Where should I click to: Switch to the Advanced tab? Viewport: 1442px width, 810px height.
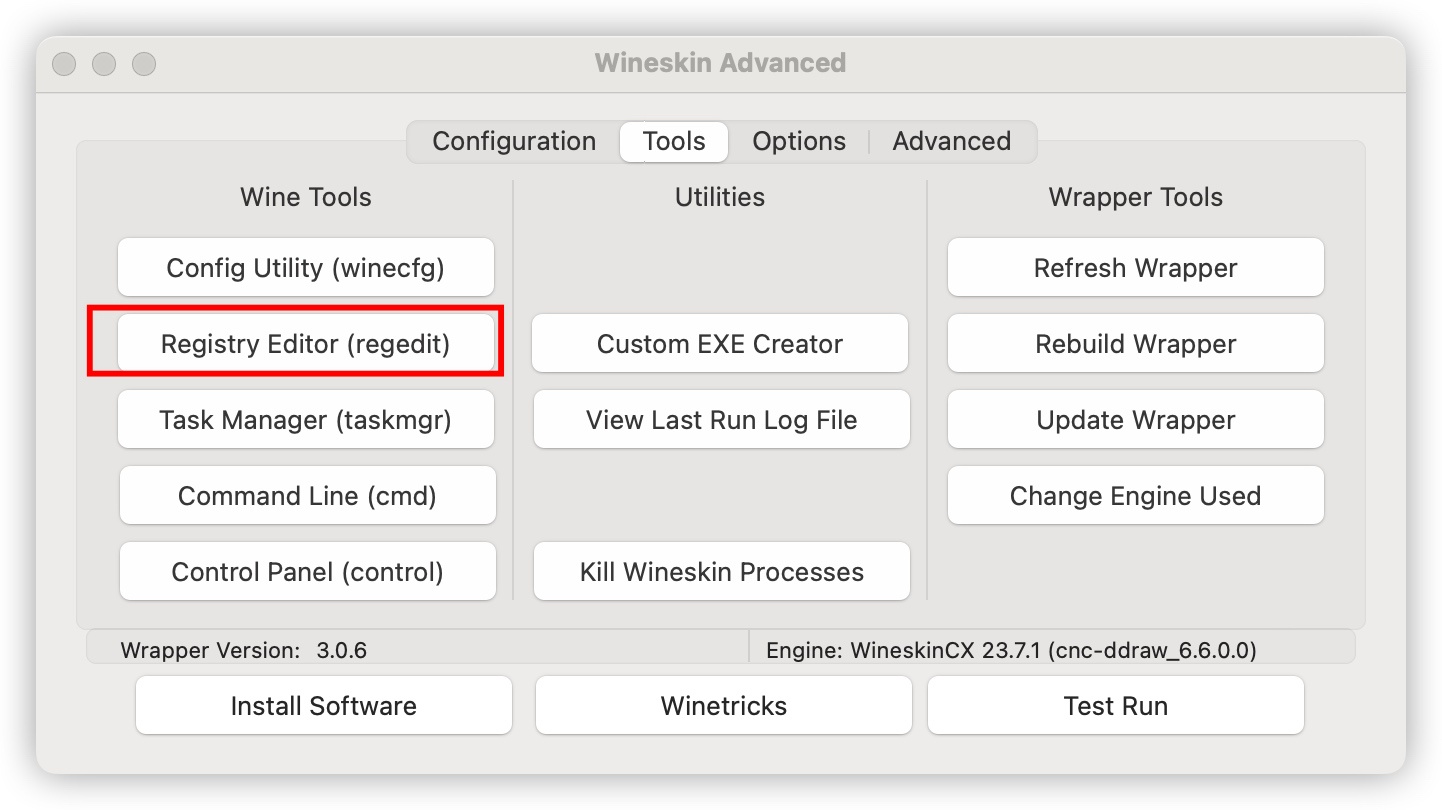click(950, 141)
